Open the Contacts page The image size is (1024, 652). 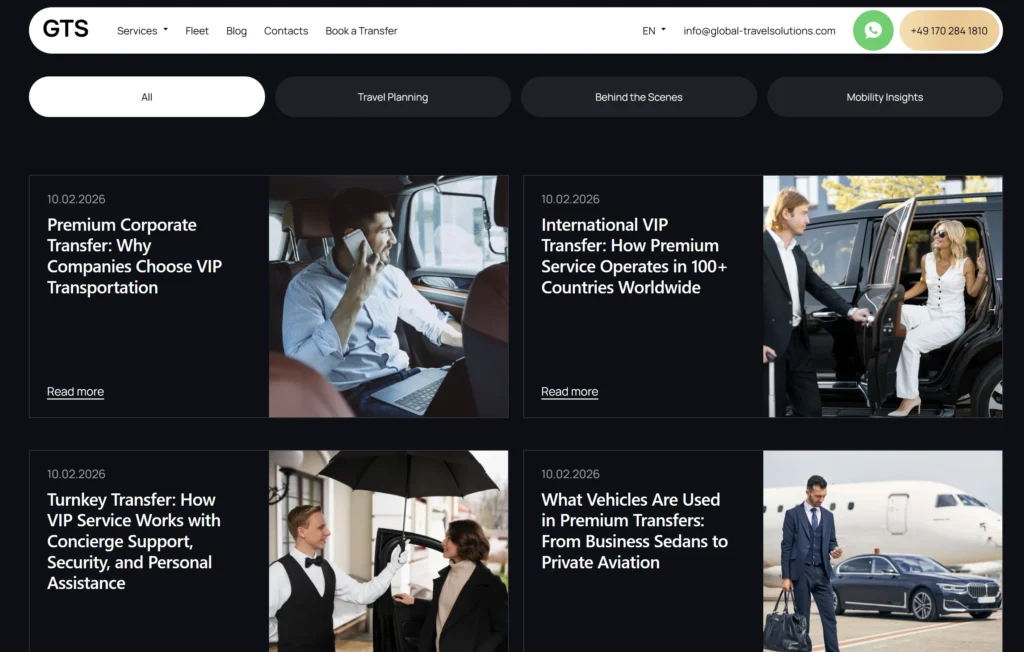[x=286, y=31]
